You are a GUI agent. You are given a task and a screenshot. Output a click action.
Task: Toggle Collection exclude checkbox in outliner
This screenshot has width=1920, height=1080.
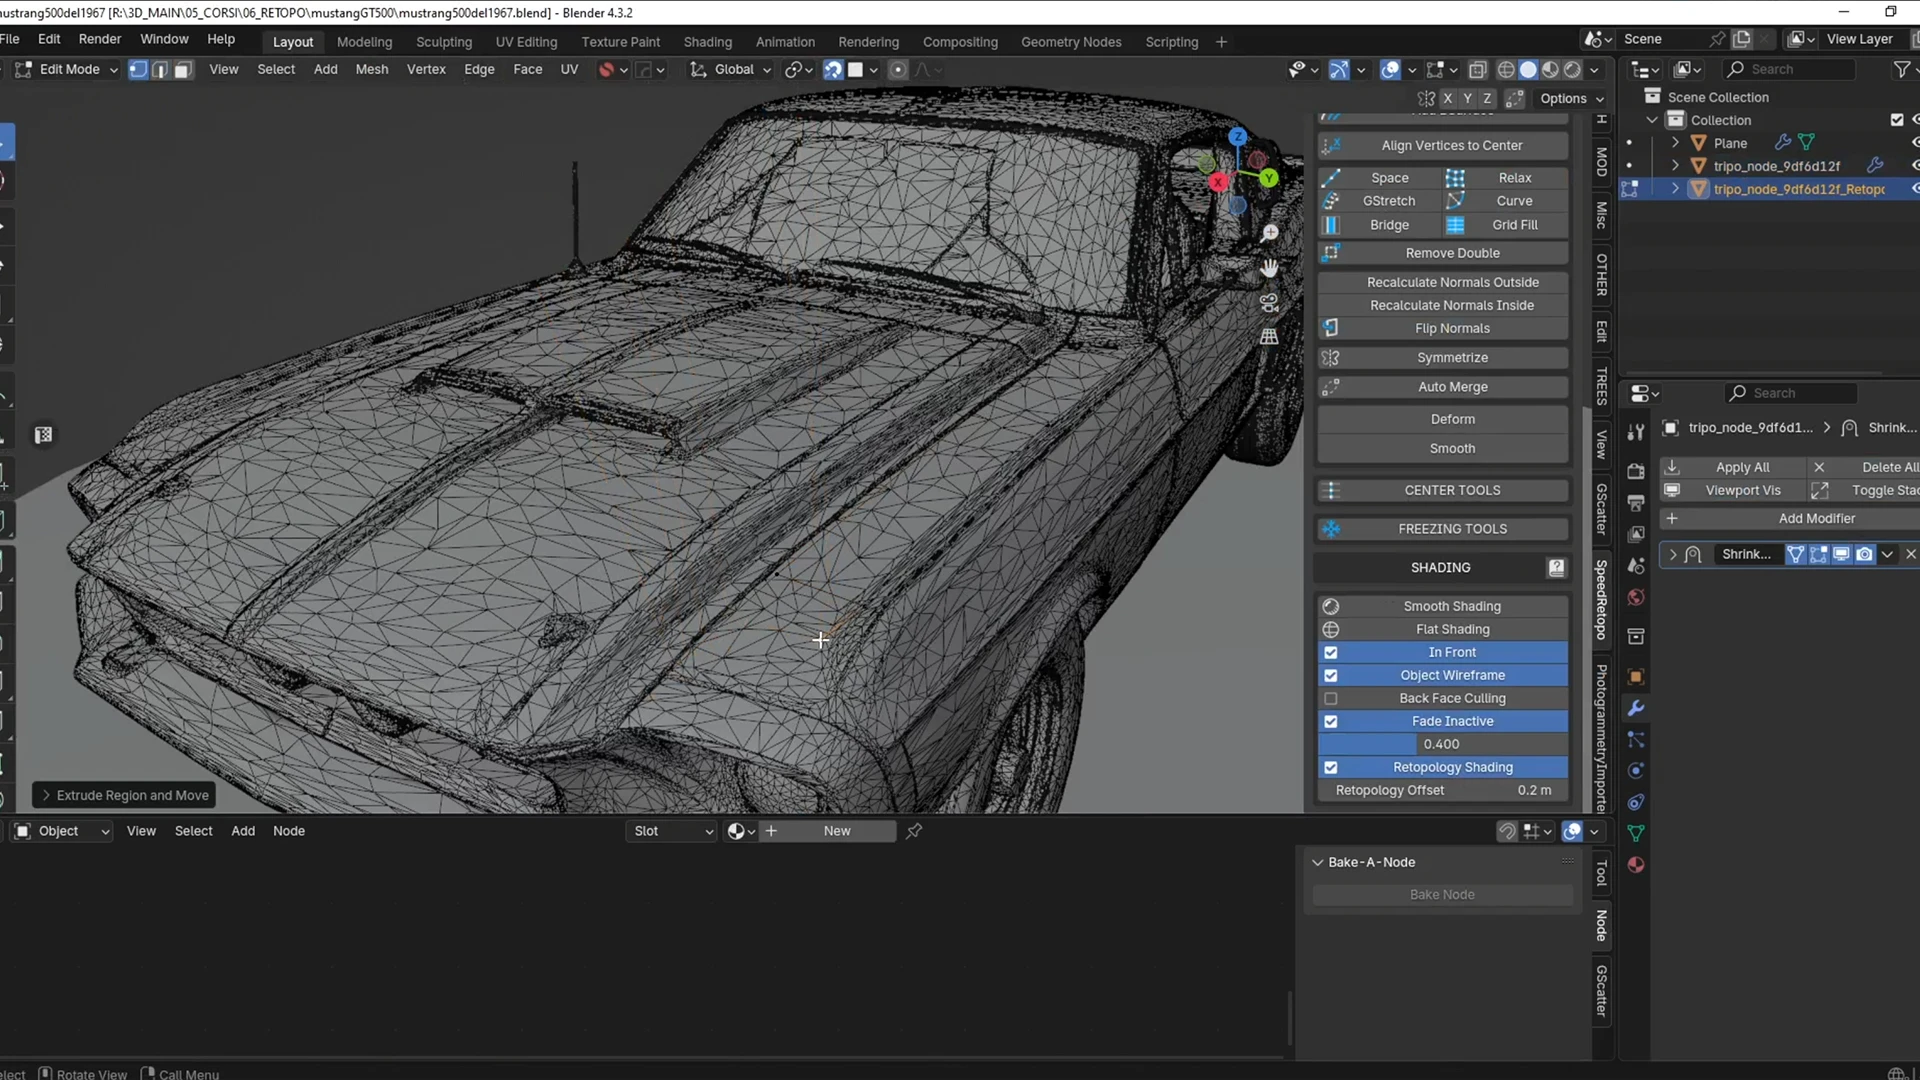[x=1897, y=120]
